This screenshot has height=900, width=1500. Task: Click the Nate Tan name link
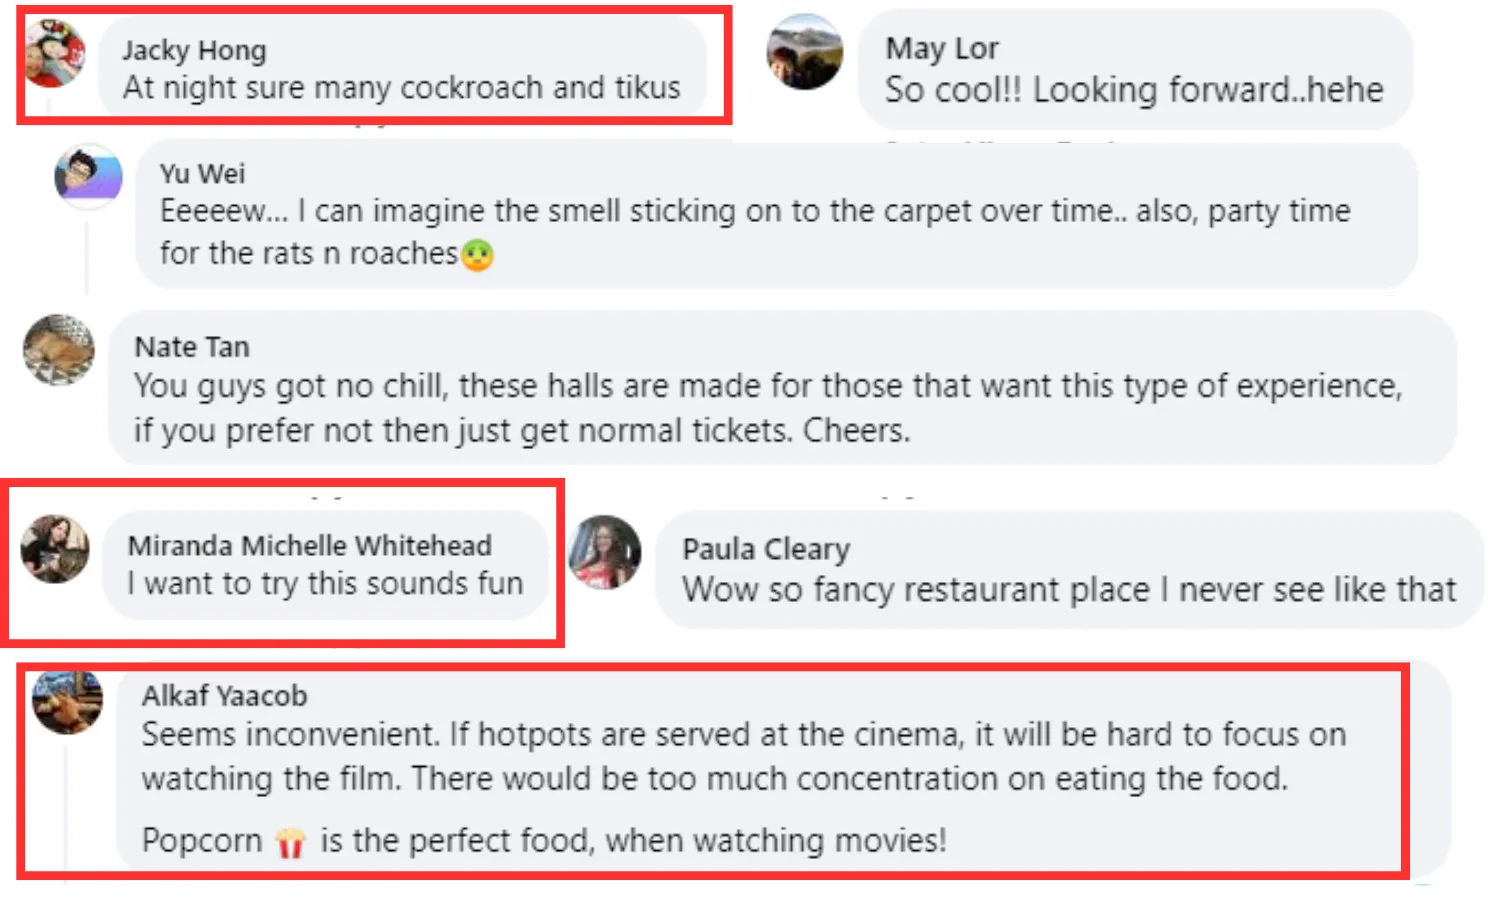pyautogui.click(x=192, y=347)
